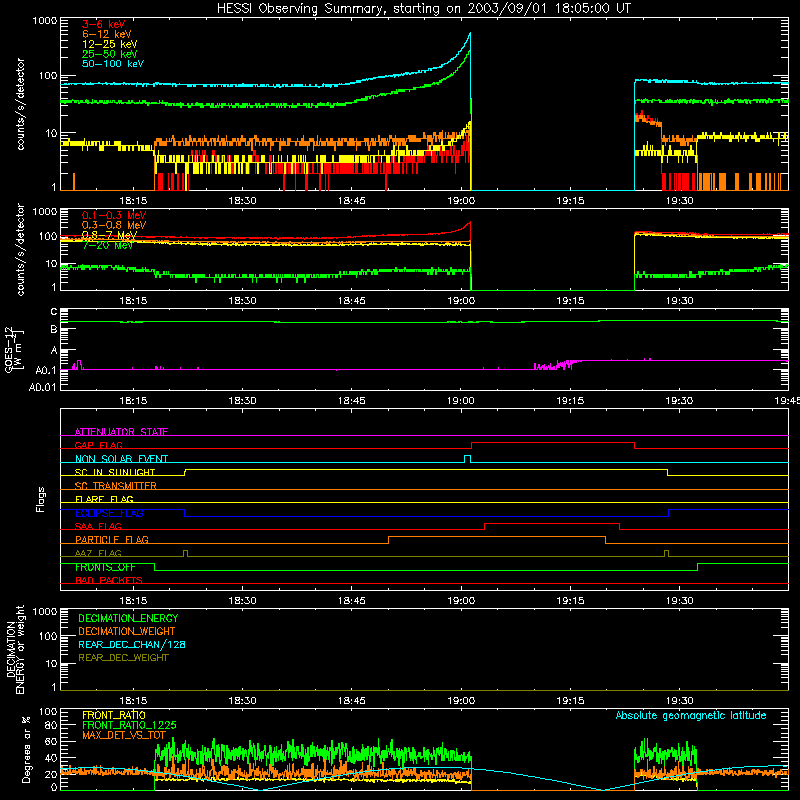
Task: Click the DECIMATION_ENERGY legend label
Action: (128, 618)
